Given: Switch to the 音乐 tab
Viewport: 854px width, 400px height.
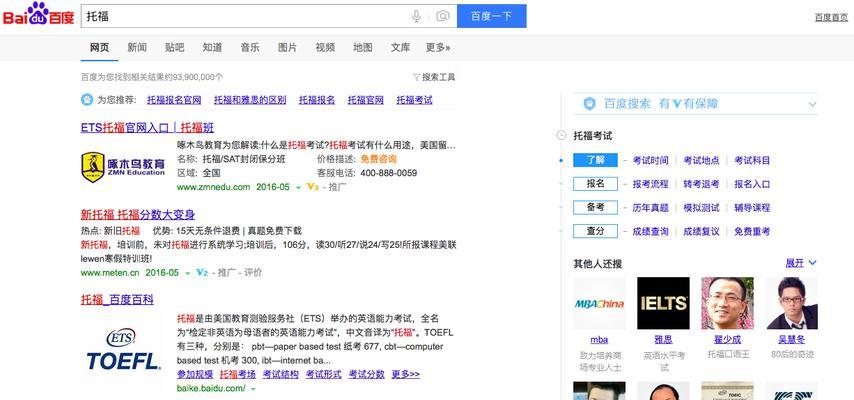Looking at the screenshot, I should click(x=250, y=48).
